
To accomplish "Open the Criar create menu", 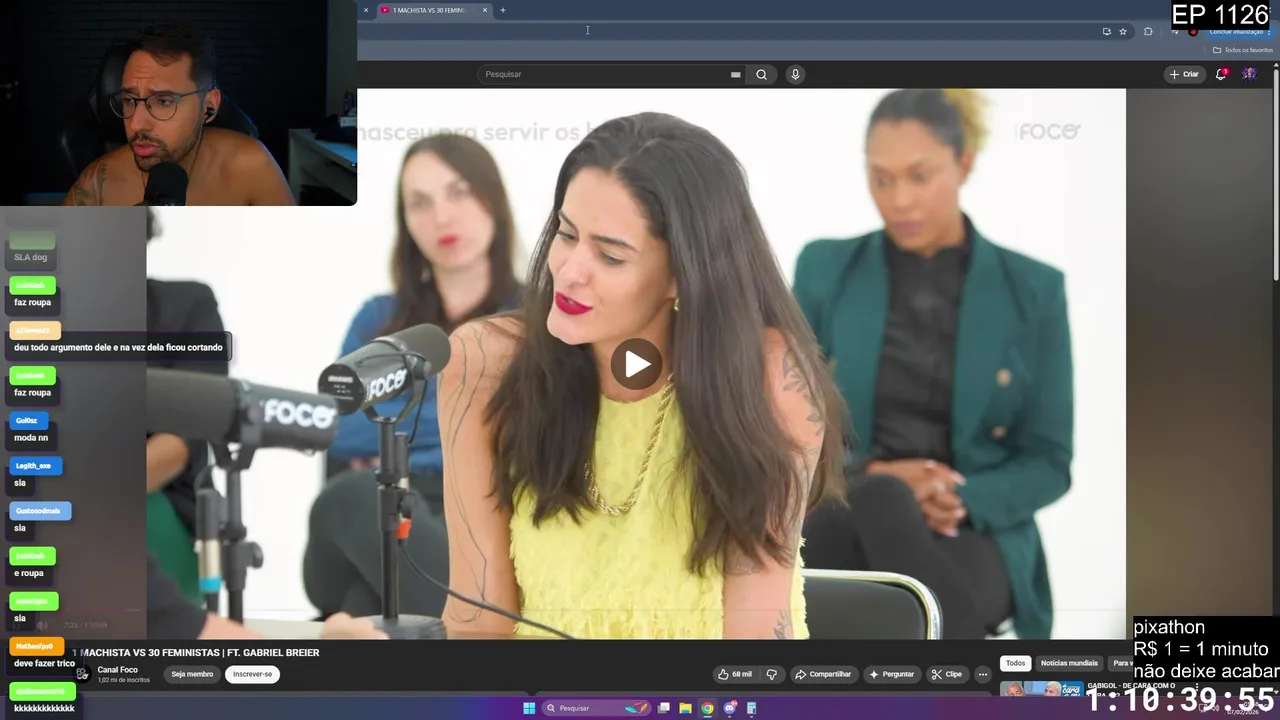I will tap(1183, 74).
